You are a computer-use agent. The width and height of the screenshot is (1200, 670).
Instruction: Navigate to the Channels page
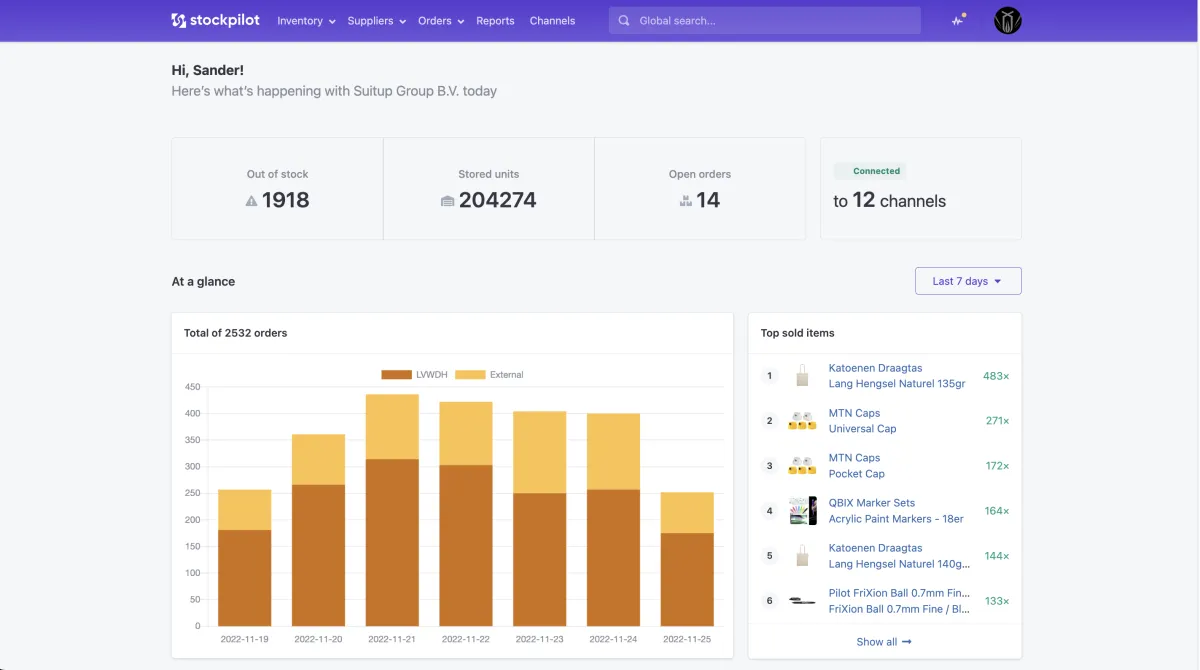point(552,21)
